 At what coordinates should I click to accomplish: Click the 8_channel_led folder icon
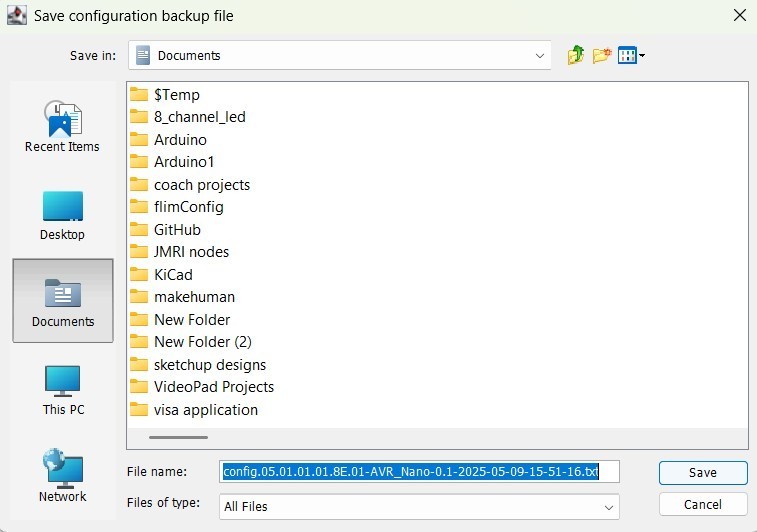[139, 116]
